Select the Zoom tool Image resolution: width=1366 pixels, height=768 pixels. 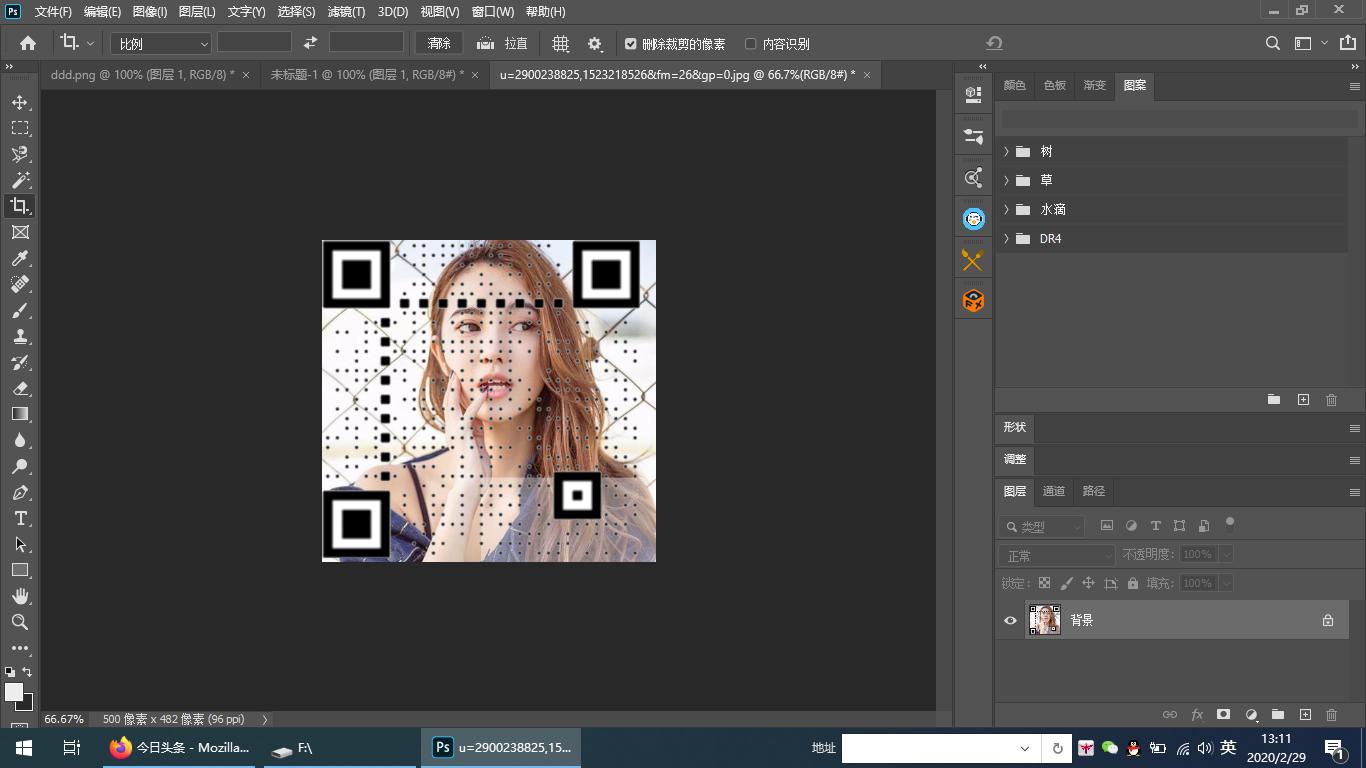[20, 622]
